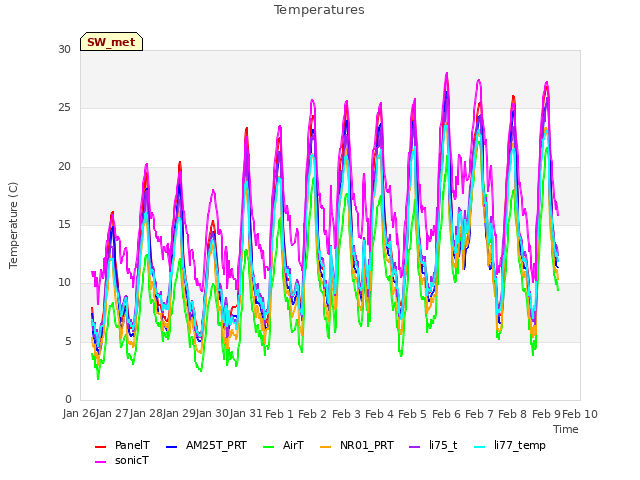The height and width of the screenshot is (480, 640).
Task: Click the Jan 26 x-axis tick label
Action: 79,413
